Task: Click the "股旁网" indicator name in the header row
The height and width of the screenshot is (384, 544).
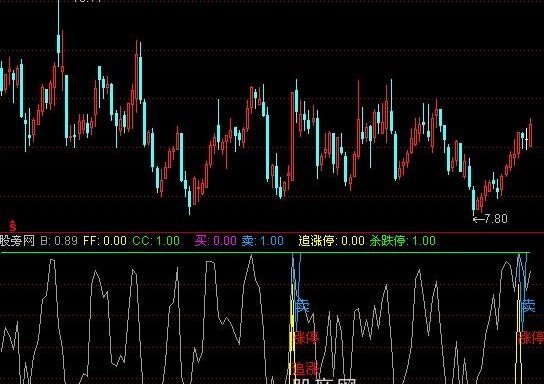Action: (17, 241)
